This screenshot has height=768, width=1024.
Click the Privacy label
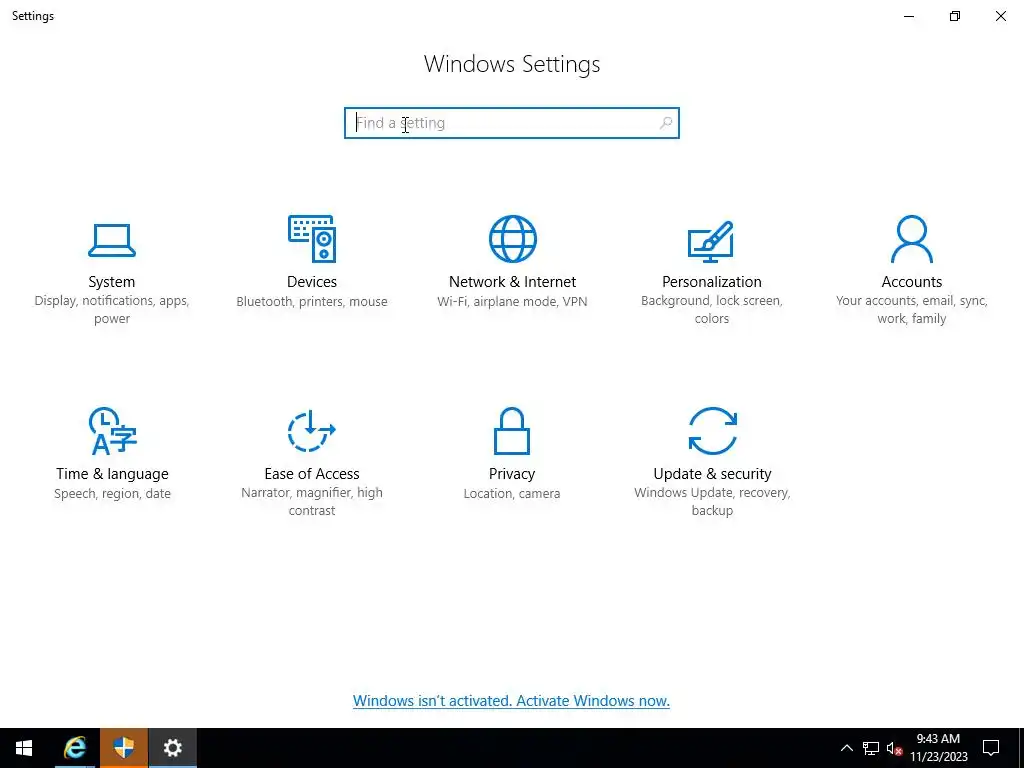click(512, 473)
